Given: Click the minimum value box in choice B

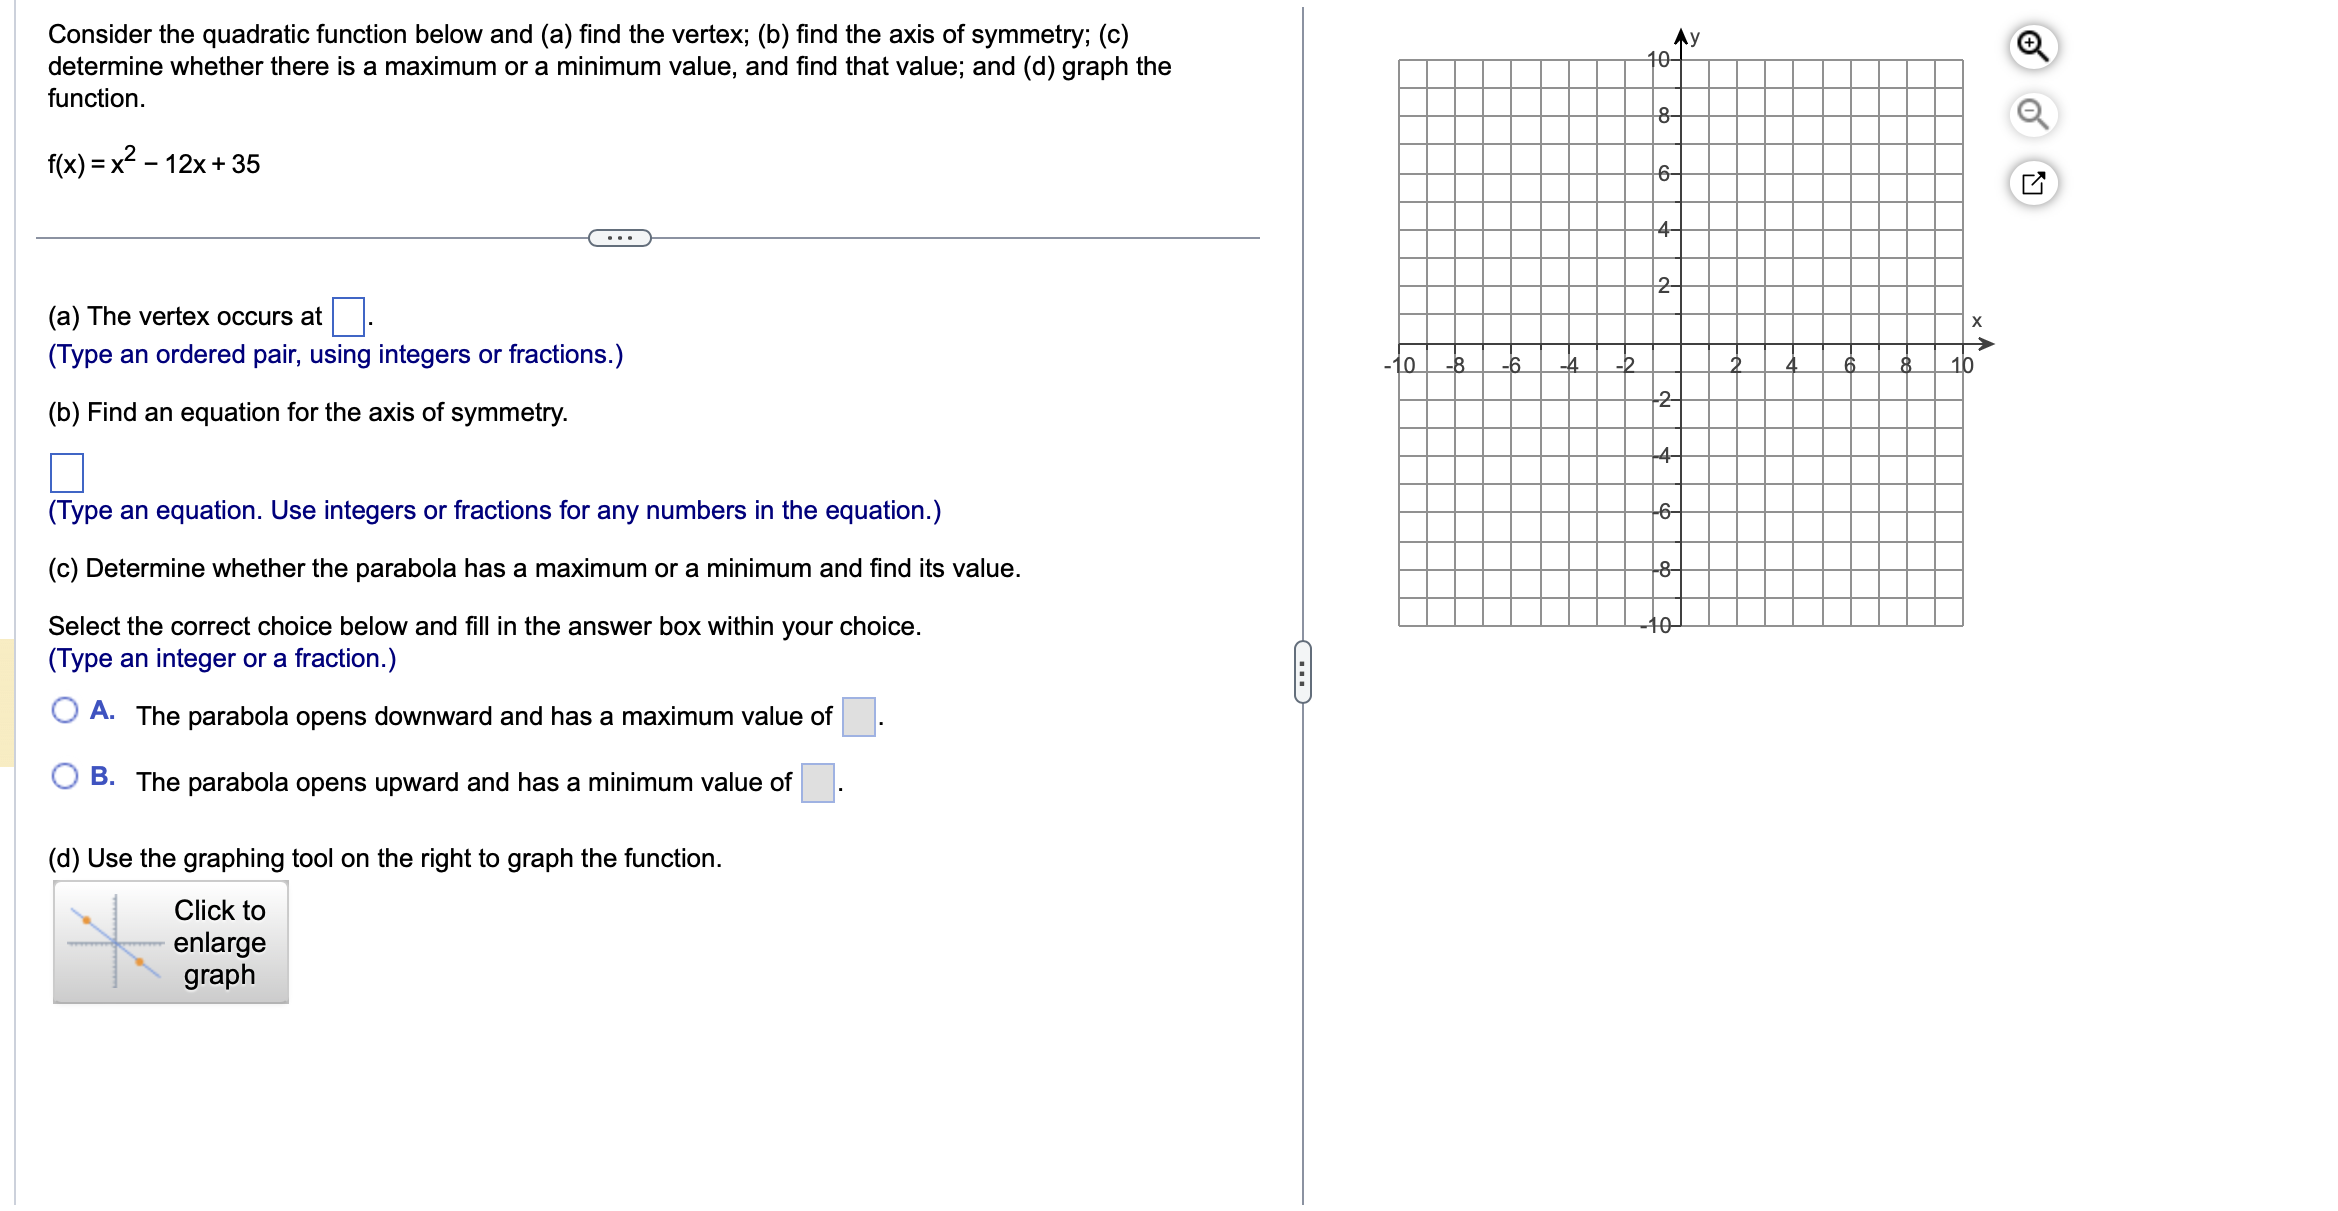Looking at the screenshot, I should pyautogui.click(x=818, y=782).
